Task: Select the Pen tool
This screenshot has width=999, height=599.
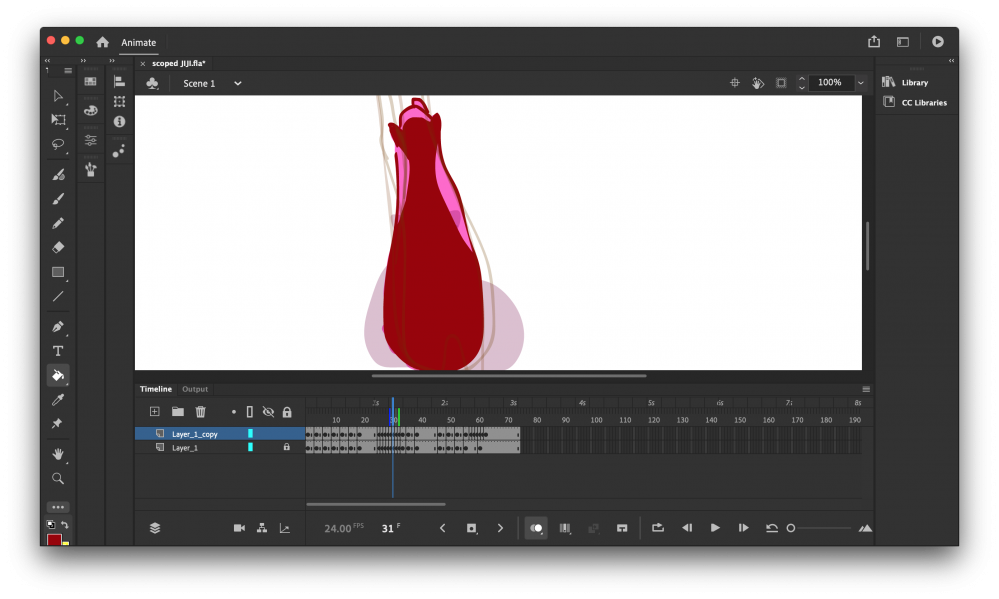Action: click(x=58, y=327)
